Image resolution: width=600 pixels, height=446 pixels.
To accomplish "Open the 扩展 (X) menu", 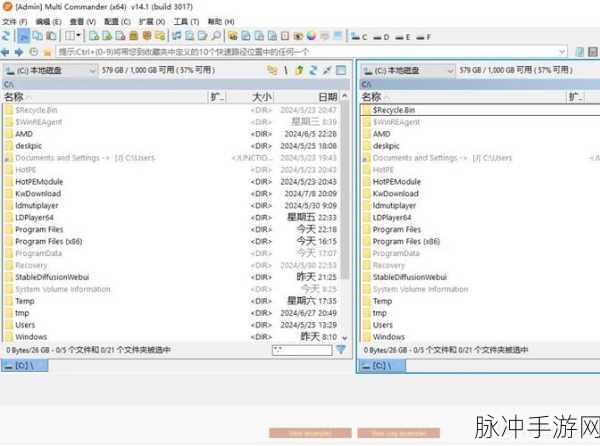I will pyautogui.click(x=152, y=21).
